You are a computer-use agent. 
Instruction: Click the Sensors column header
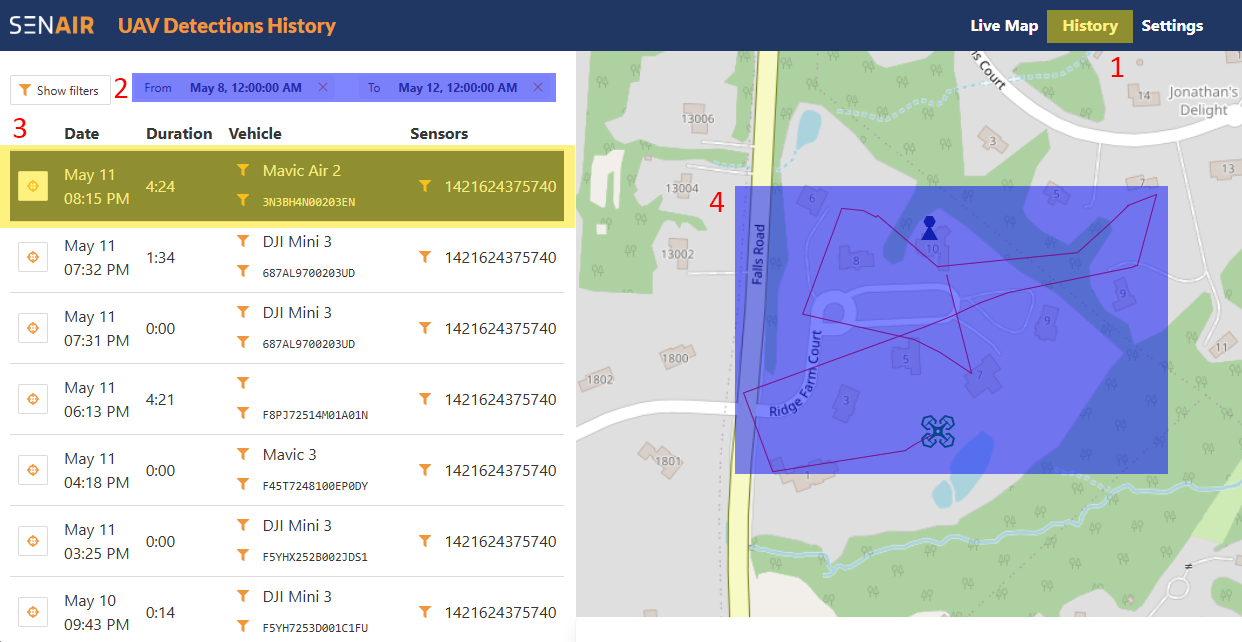439,133
